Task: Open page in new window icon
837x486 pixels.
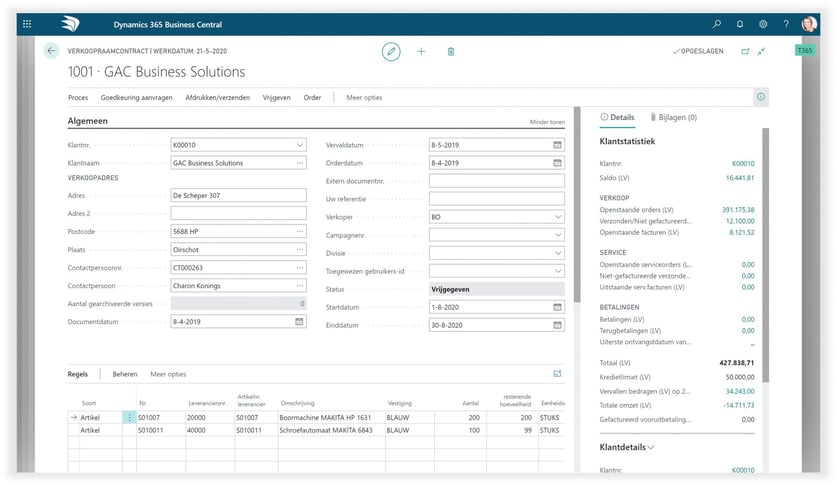Action: click(745, 51)
